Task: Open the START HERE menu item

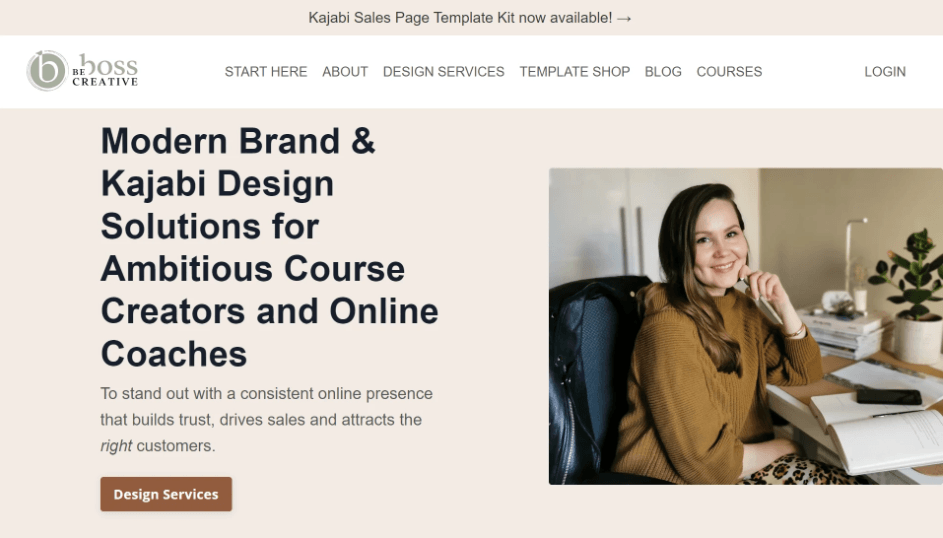Action: [266, 72]
